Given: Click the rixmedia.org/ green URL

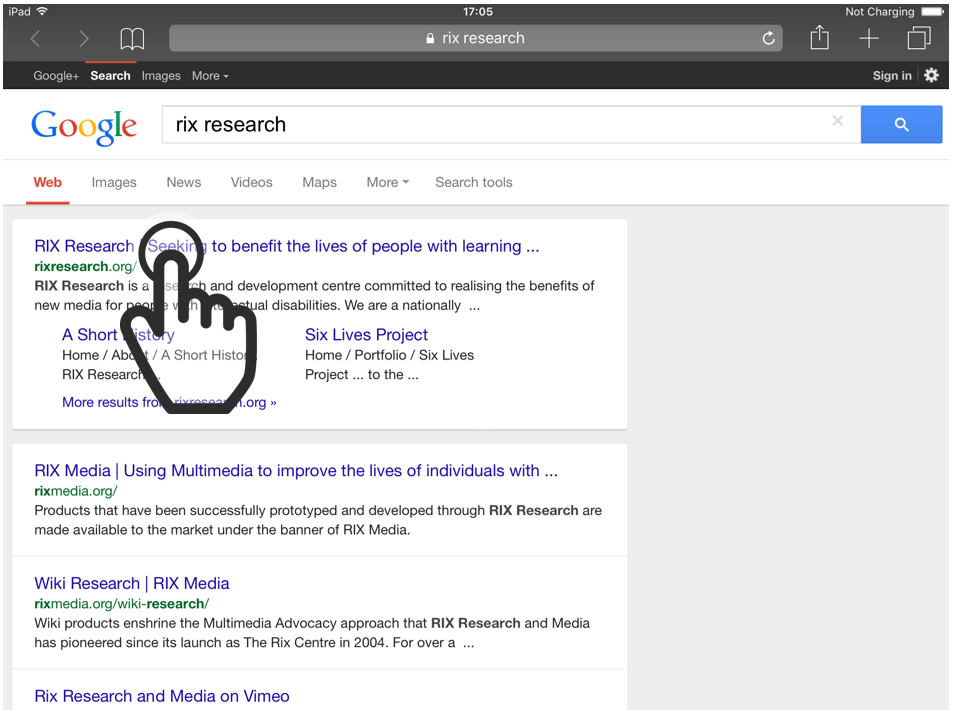Looking at the screenshot, I should [x=76, y=491].
